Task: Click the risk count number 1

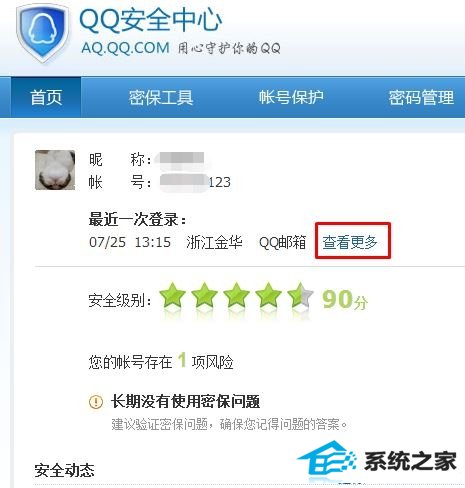Action: pos(182,360)
